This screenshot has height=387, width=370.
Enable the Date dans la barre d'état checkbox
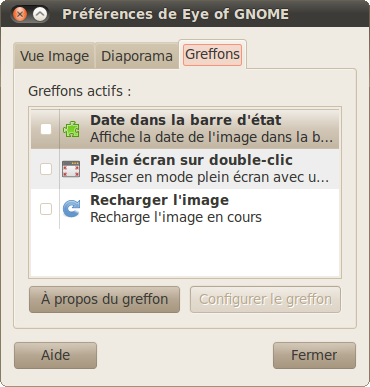click(46, 129)
